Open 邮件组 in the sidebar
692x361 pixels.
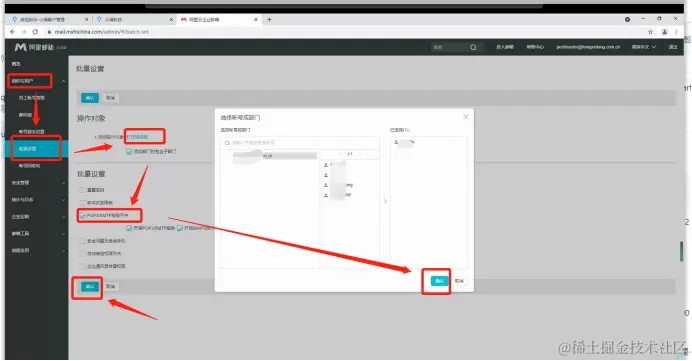[25, 115]
